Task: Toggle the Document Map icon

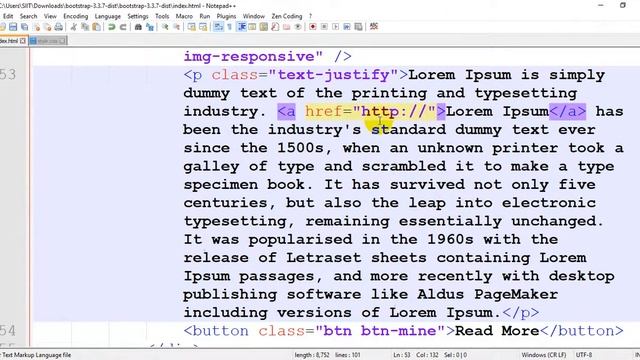Action: click(264, 27)
